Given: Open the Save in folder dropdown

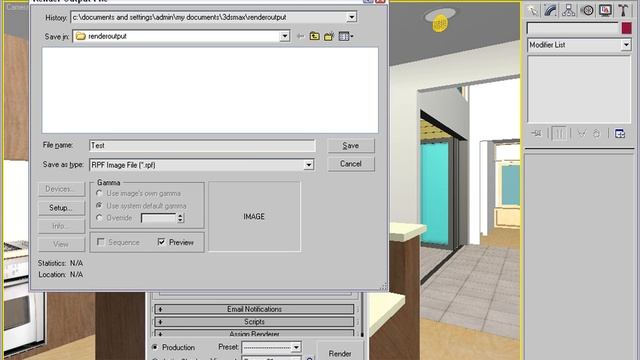Looking at the screenshot, I should pos(284,36).
